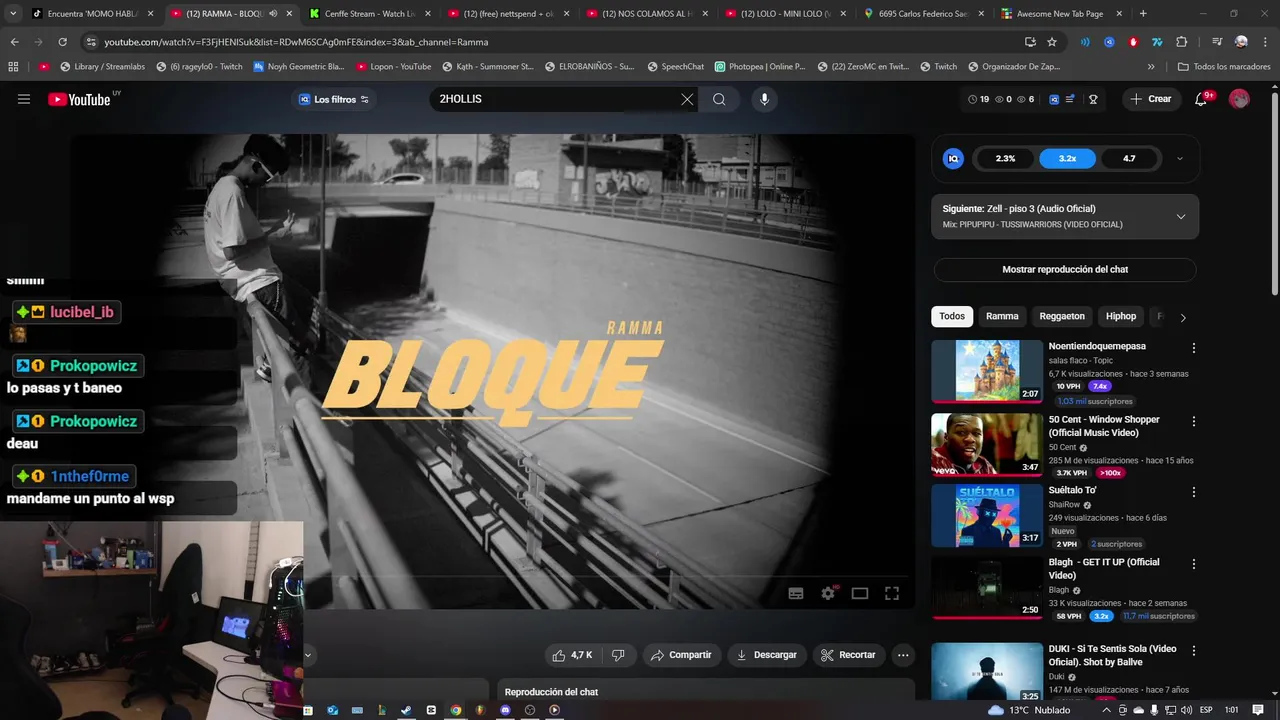
Task: Clear the 2HOLLIS search text with X
Action: (687, 99)
